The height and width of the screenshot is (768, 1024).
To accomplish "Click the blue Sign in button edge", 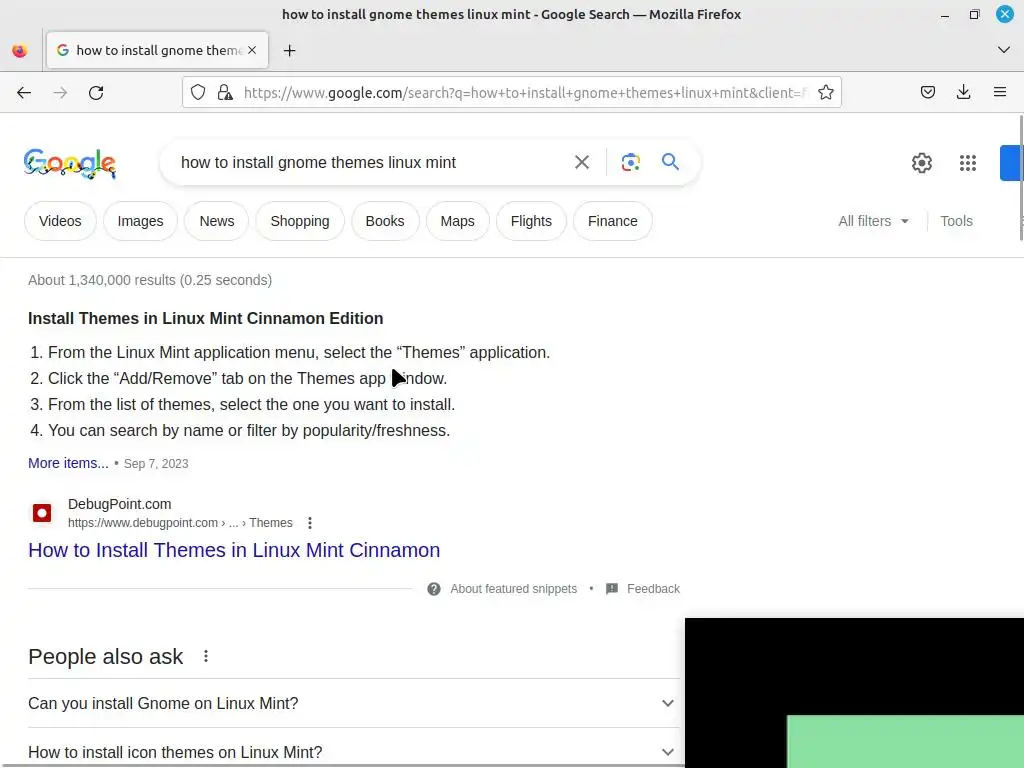I will 1012,163.
